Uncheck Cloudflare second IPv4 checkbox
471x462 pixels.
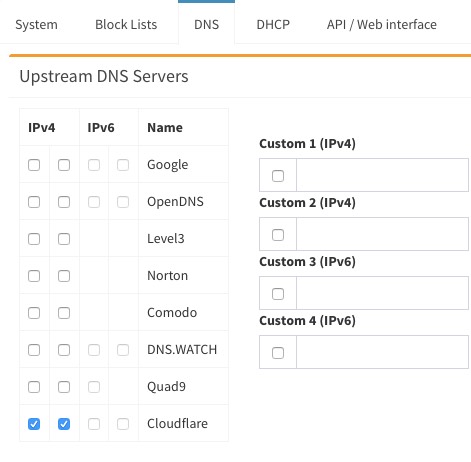(64, 424)
